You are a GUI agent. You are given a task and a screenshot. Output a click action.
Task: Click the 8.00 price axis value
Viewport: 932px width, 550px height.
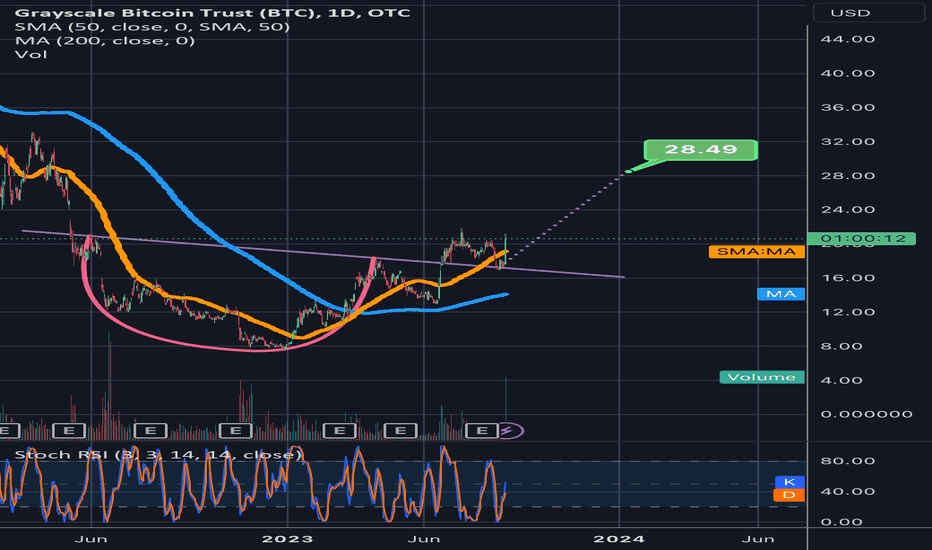click(x=841, y=346)
